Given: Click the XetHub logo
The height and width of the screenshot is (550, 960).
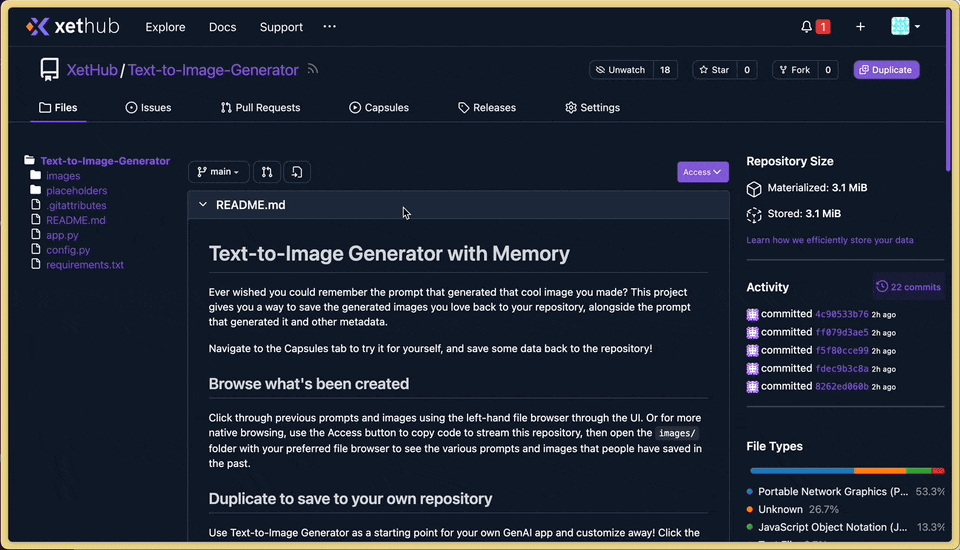Looking at the screenshot, I should click(x=72, y=26).
